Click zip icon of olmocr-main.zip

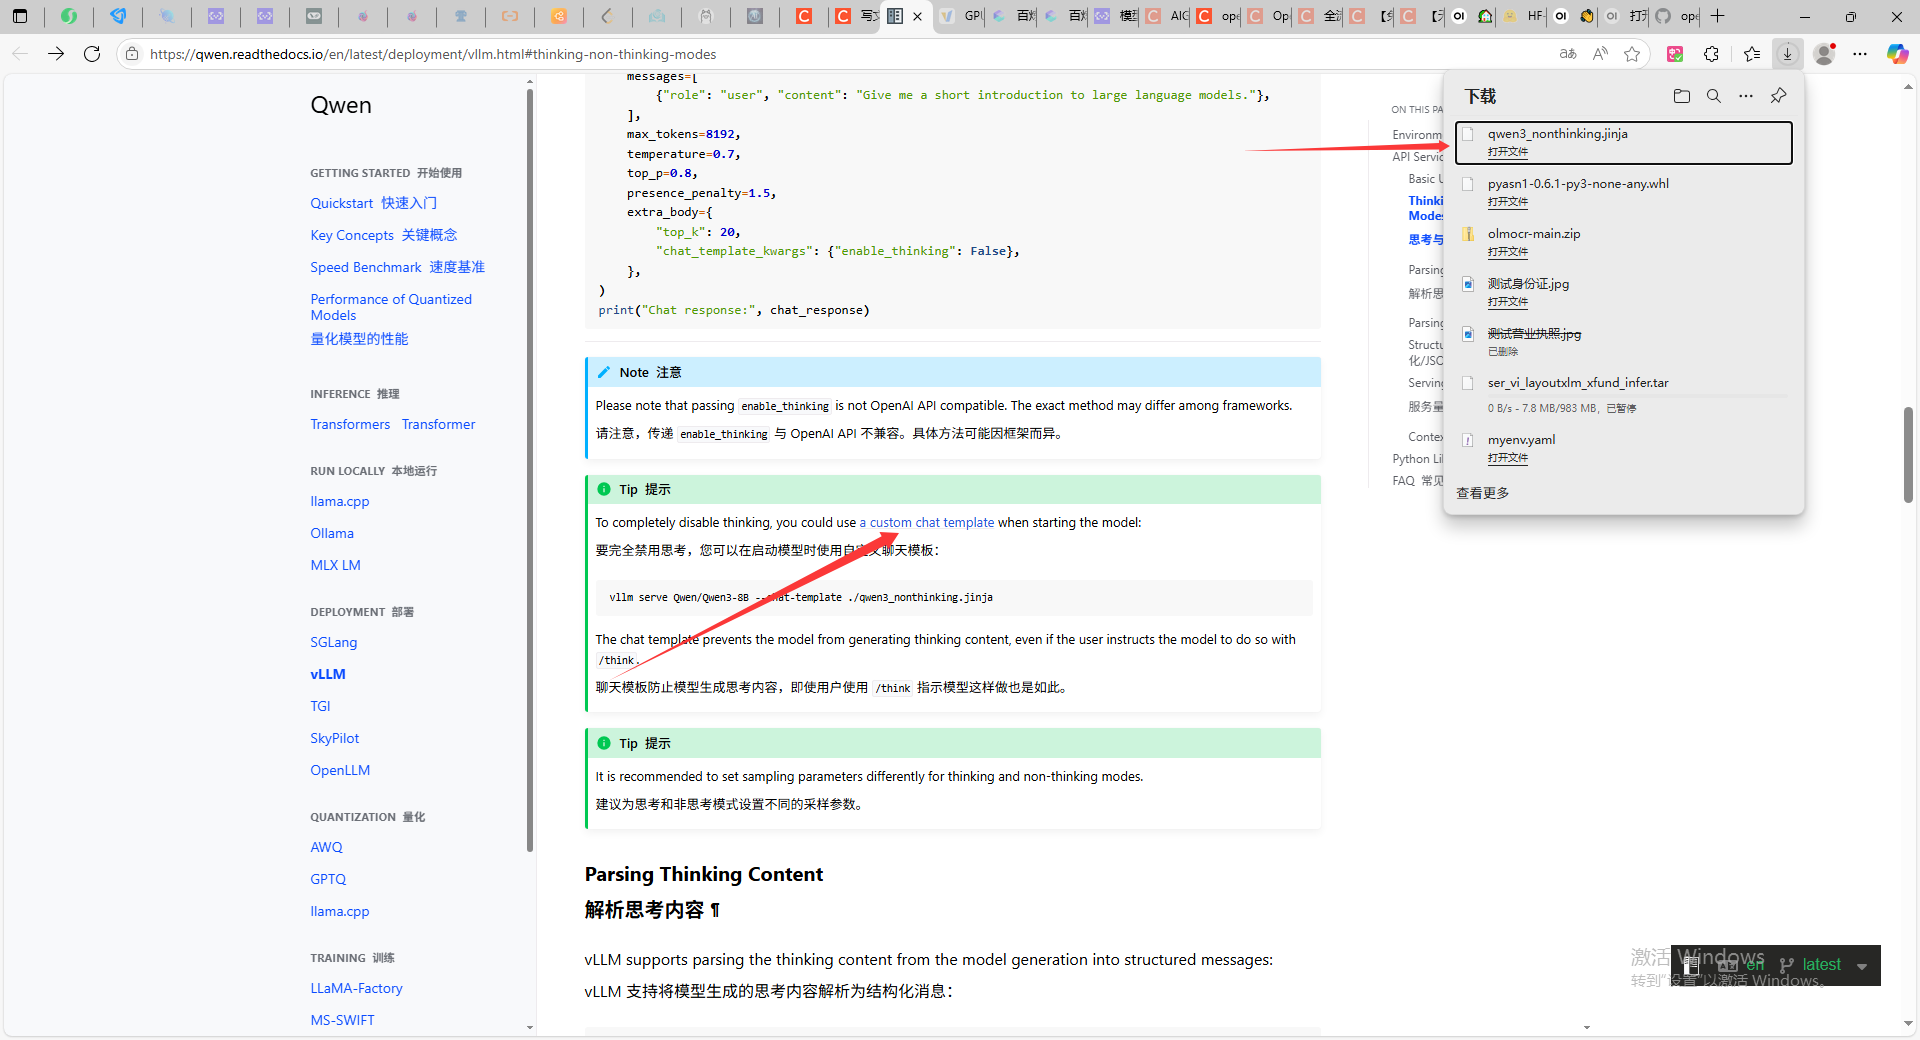(x=1468, y=234)
